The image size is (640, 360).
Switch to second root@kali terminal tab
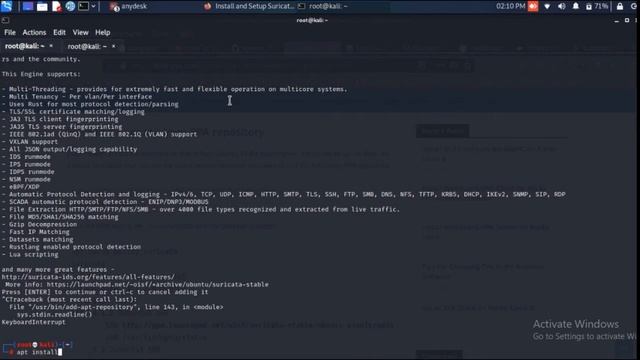(87, 47)
